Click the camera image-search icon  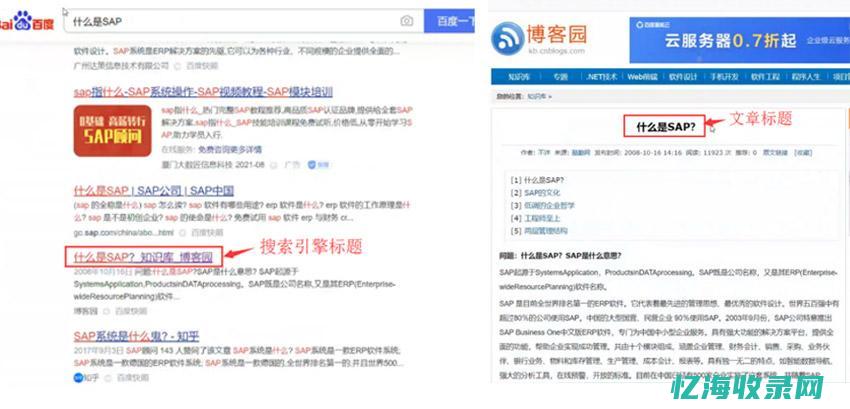[407, 21]
